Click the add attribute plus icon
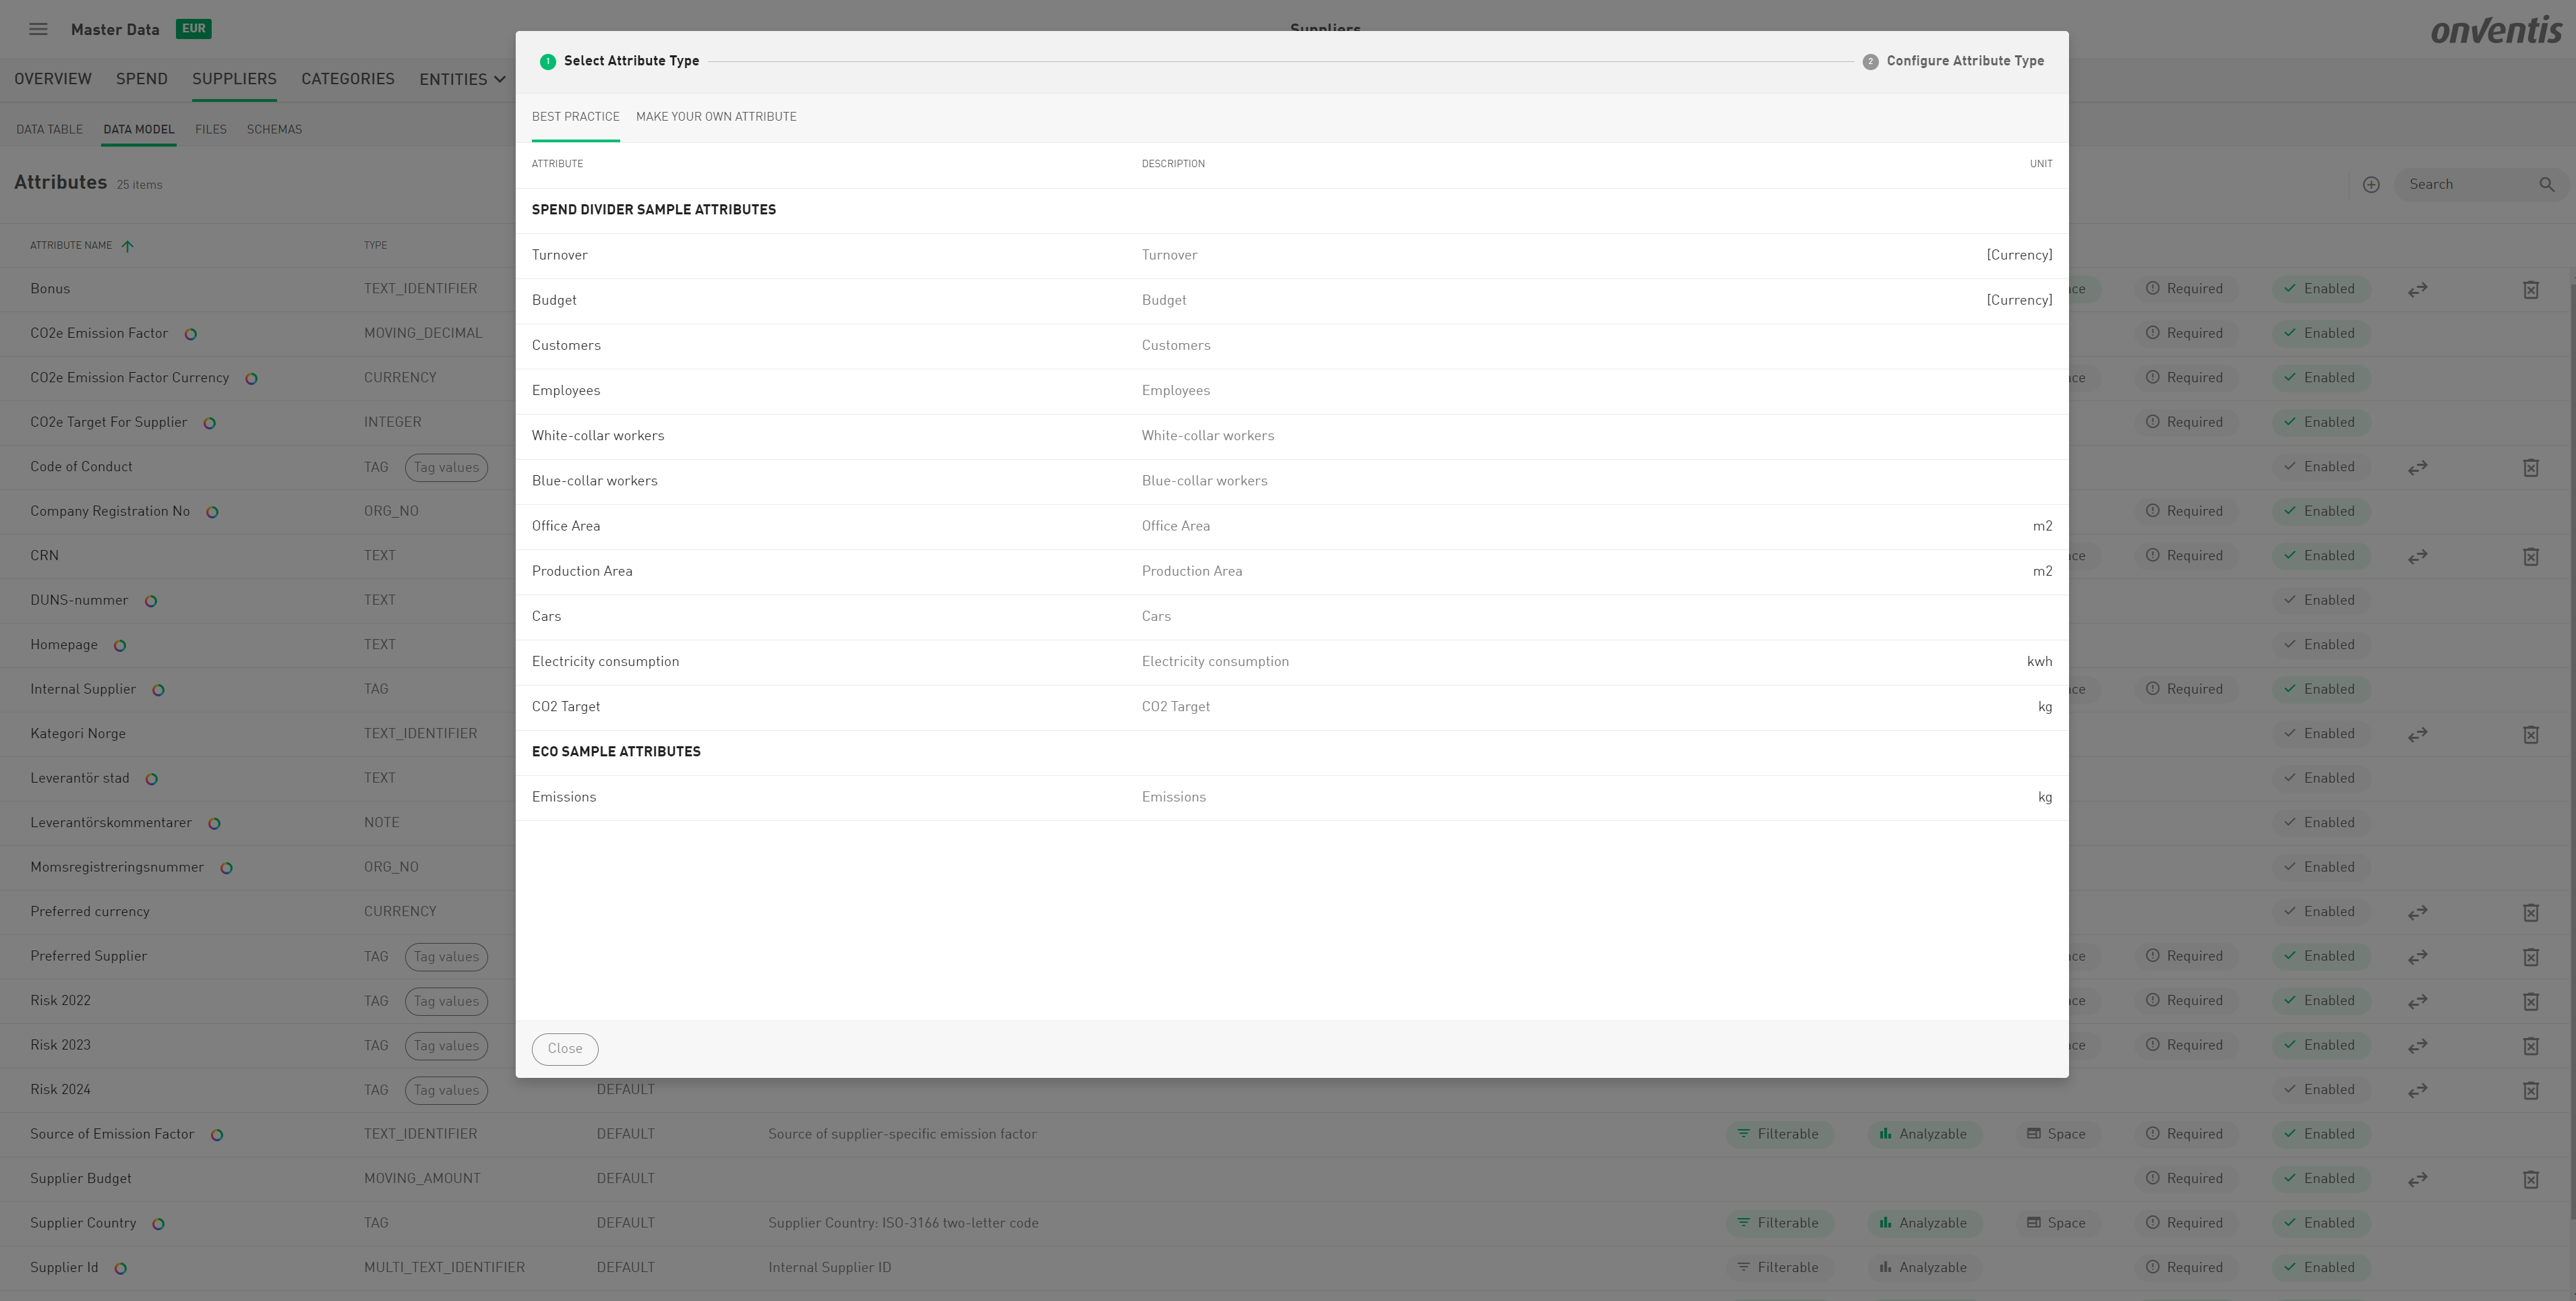Screen dimensions: 2576x1301 [x=2371, y=185]
